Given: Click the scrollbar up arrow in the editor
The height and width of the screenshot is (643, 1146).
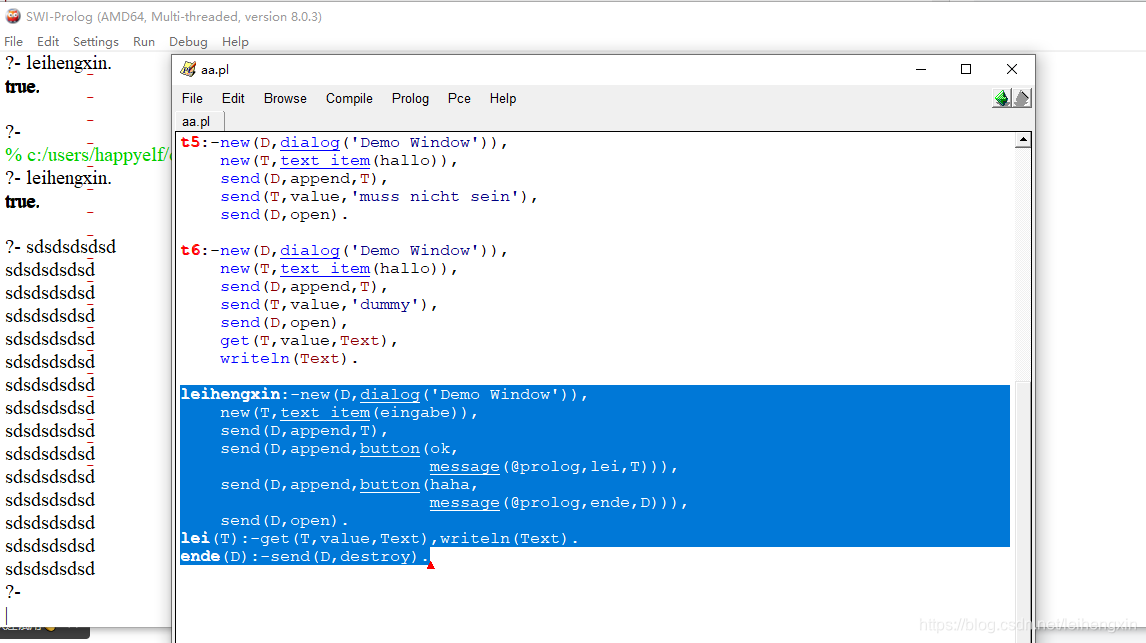Looking at the screenshot, I should [1022, 140].
